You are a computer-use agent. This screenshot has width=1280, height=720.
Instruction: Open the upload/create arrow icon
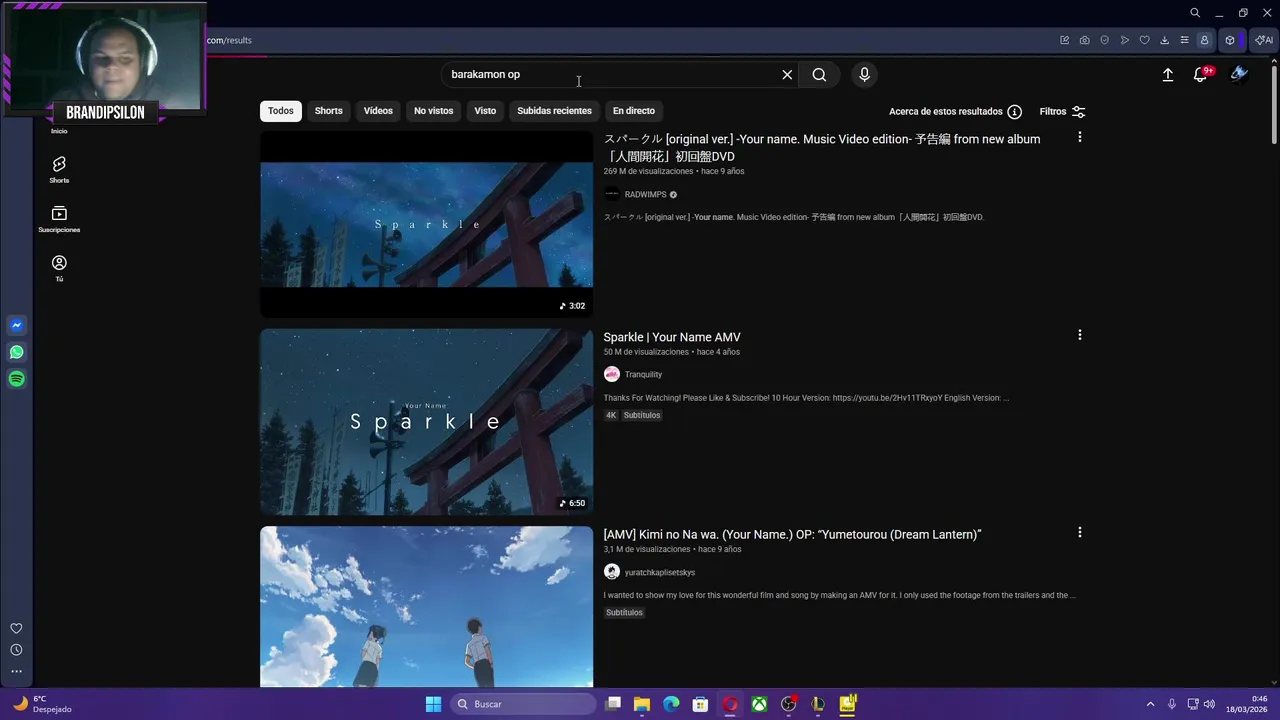click(x=1168, y=75)
